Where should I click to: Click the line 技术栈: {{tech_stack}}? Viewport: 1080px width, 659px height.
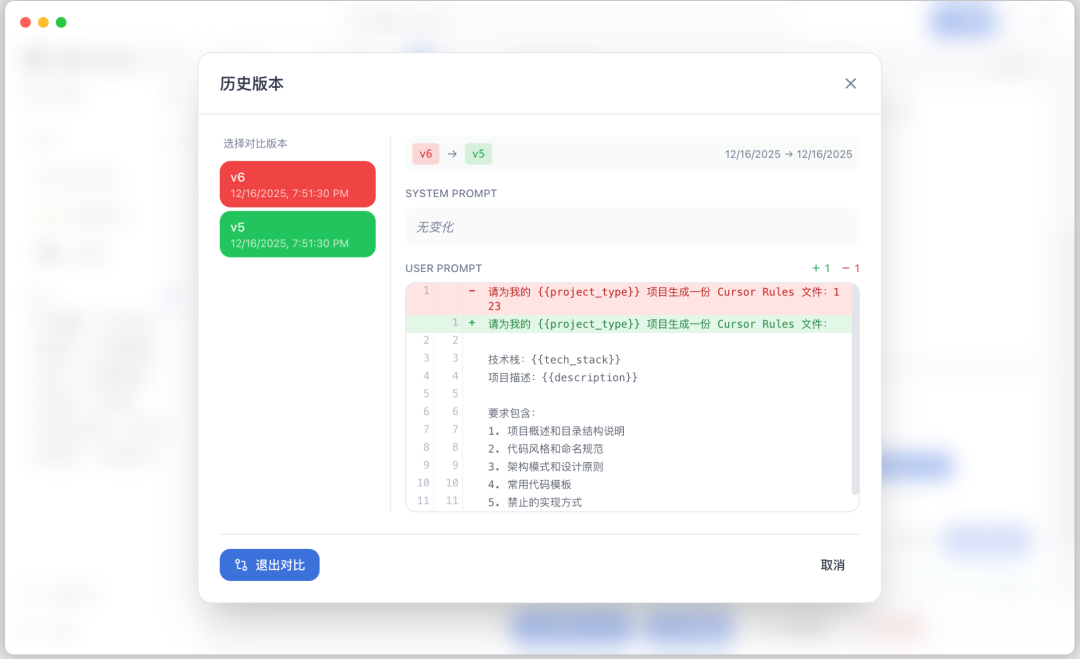pos(554,359)
